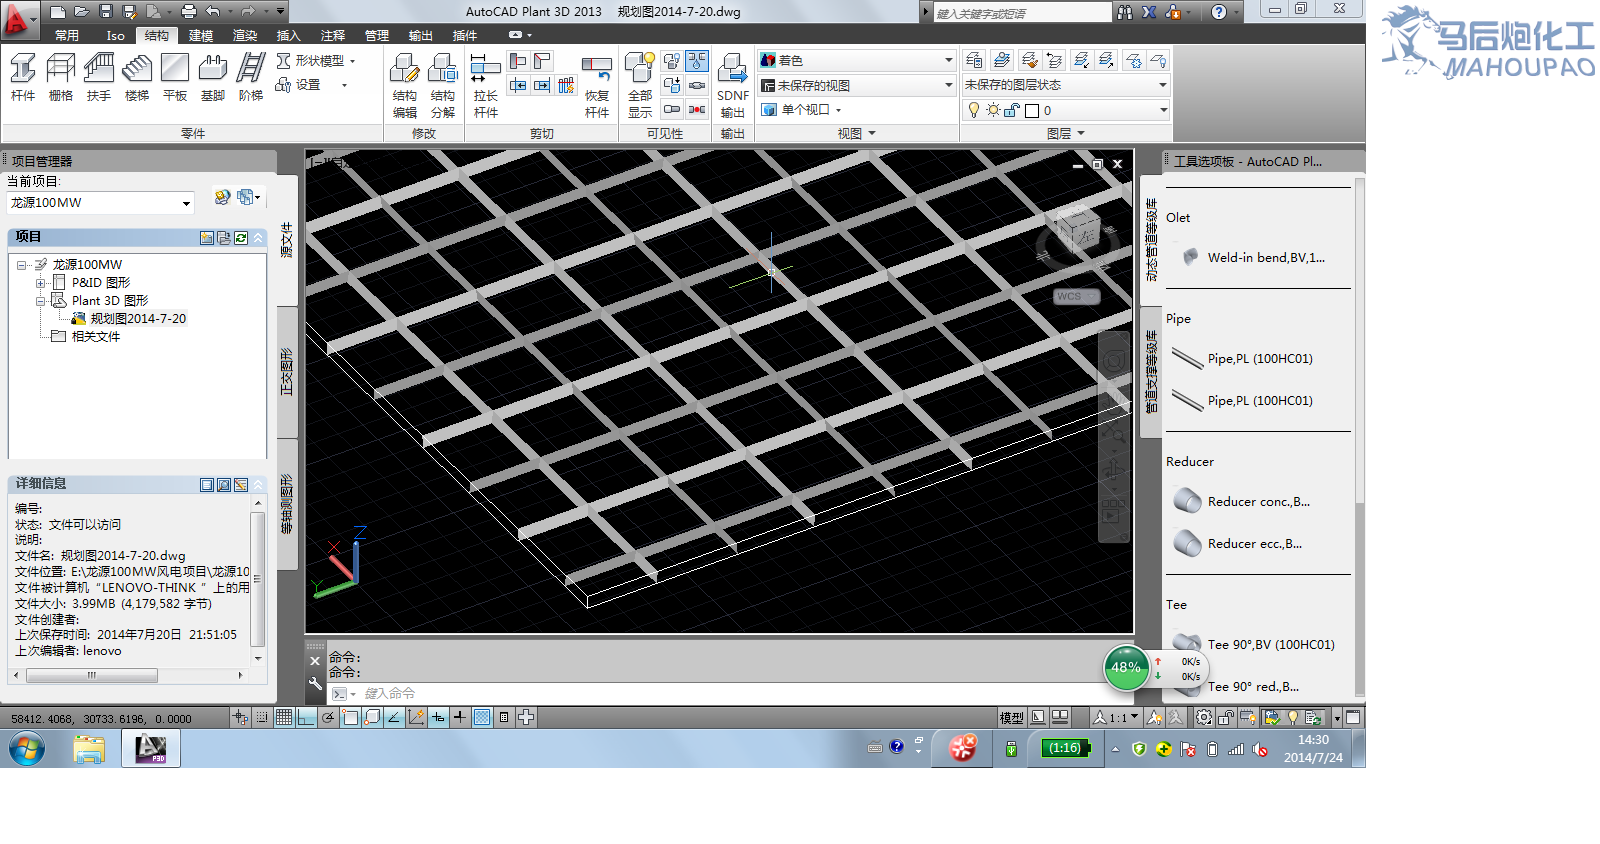Toggle snap mode in status bar
The height and width of the screenshot is (844, 1600).
coord(262,717)
